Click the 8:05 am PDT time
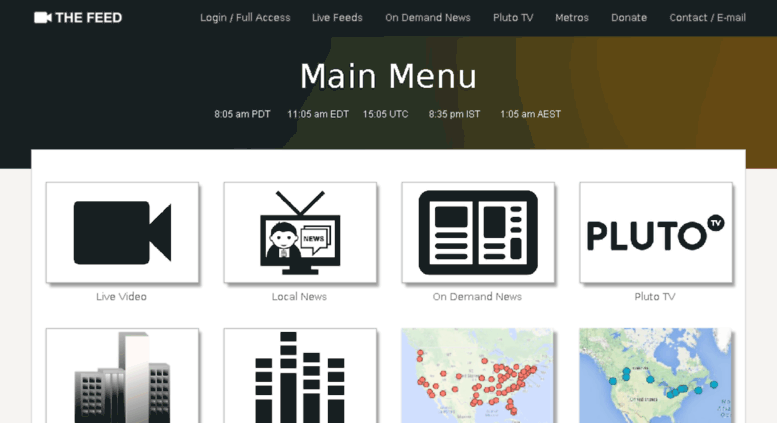Viewport: 777px width, 423px height. coord(242,114)
